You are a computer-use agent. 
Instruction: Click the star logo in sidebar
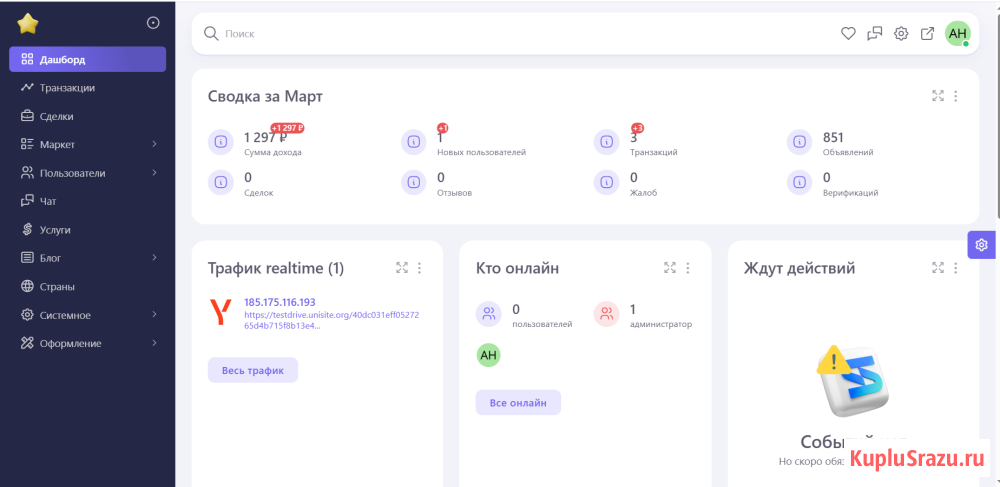[27, 23]
